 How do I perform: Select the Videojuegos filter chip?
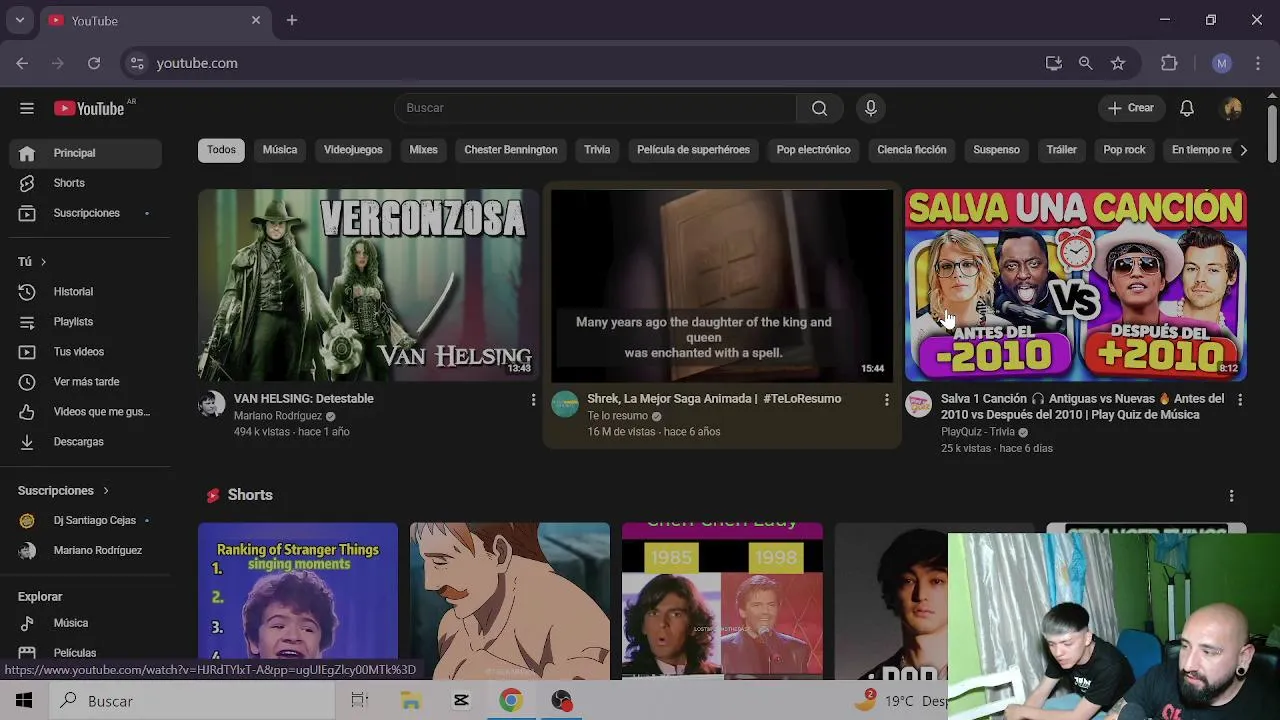353,150
